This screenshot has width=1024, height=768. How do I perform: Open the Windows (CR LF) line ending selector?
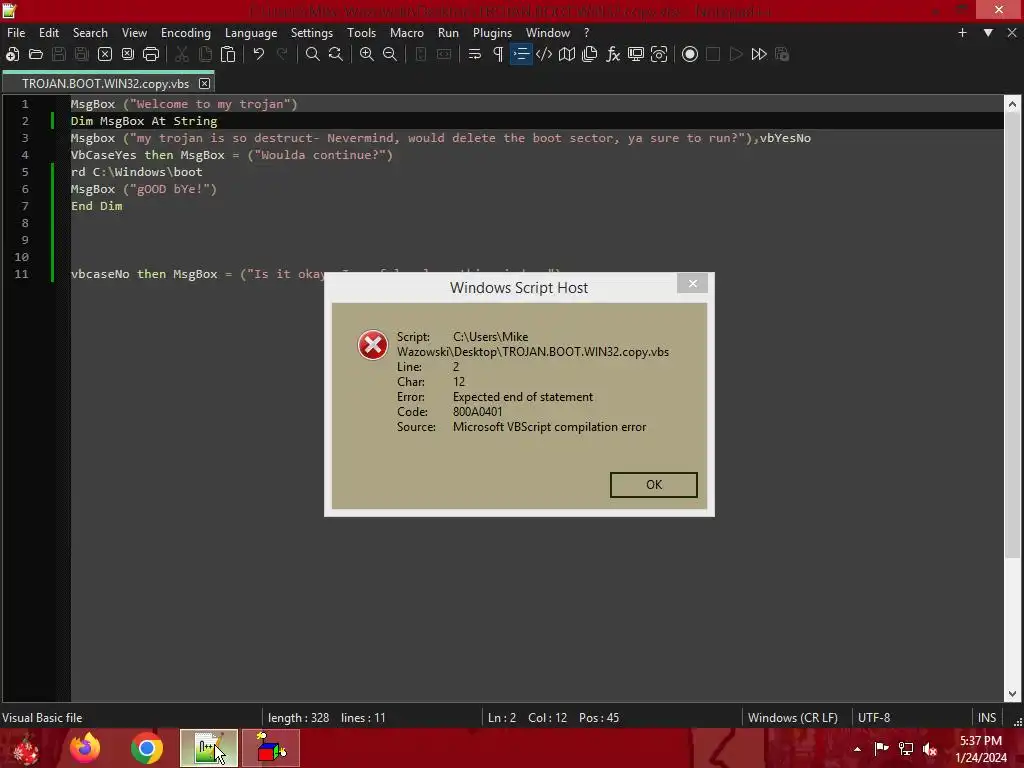(793, 718)
